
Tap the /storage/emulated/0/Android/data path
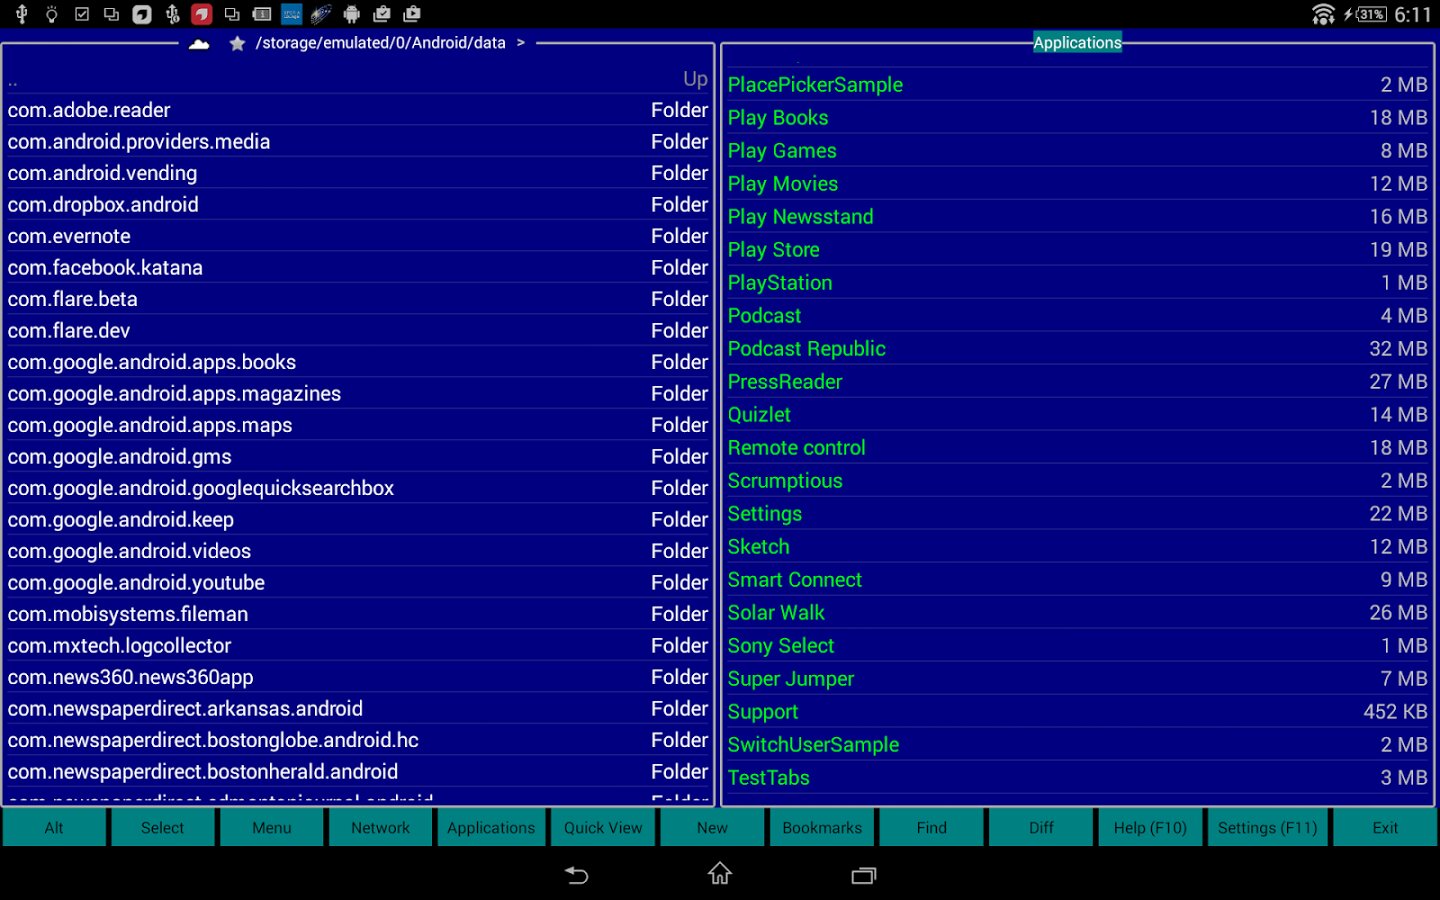[381, 43]
